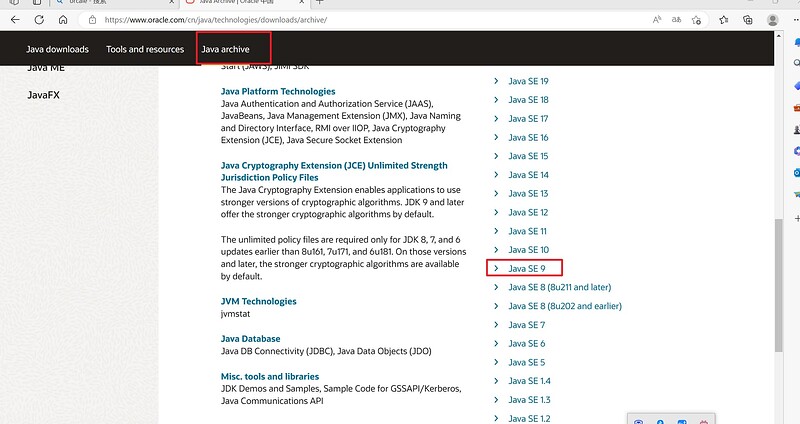Expand the Java SE 17 chevron
The height and width of the screenshot is (424, 800).
pos(496,118)
